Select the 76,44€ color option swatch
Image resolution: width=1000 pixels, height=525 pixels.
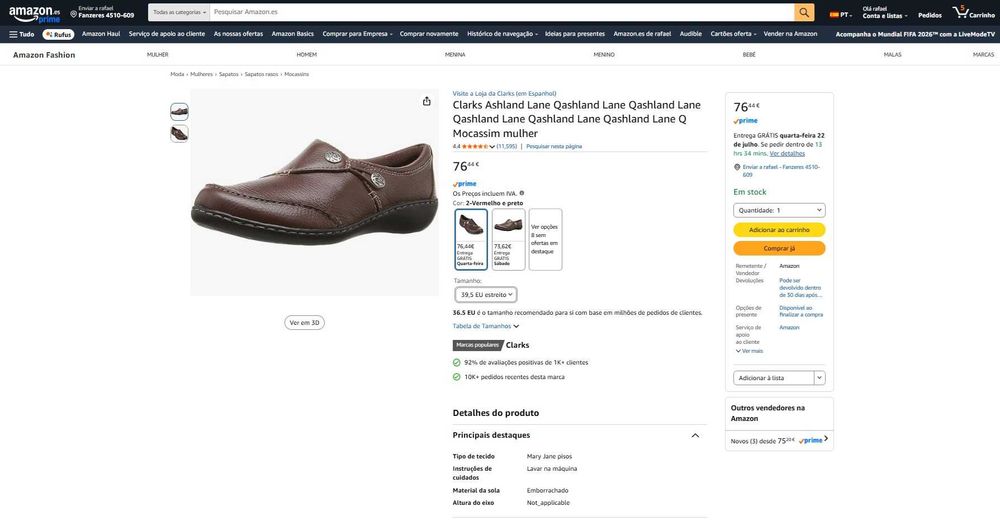pos(471,239)
